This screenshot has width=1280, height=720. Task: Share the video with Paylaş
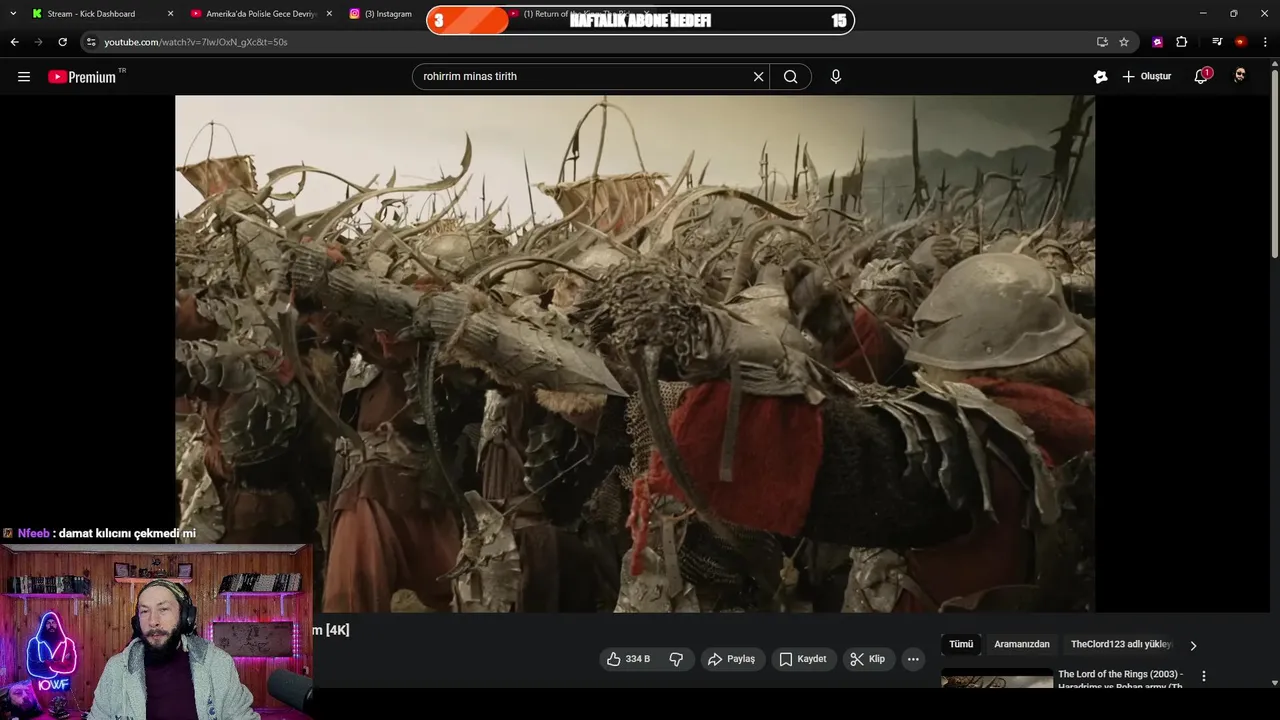pyautogui.click(x=731, y=659)
